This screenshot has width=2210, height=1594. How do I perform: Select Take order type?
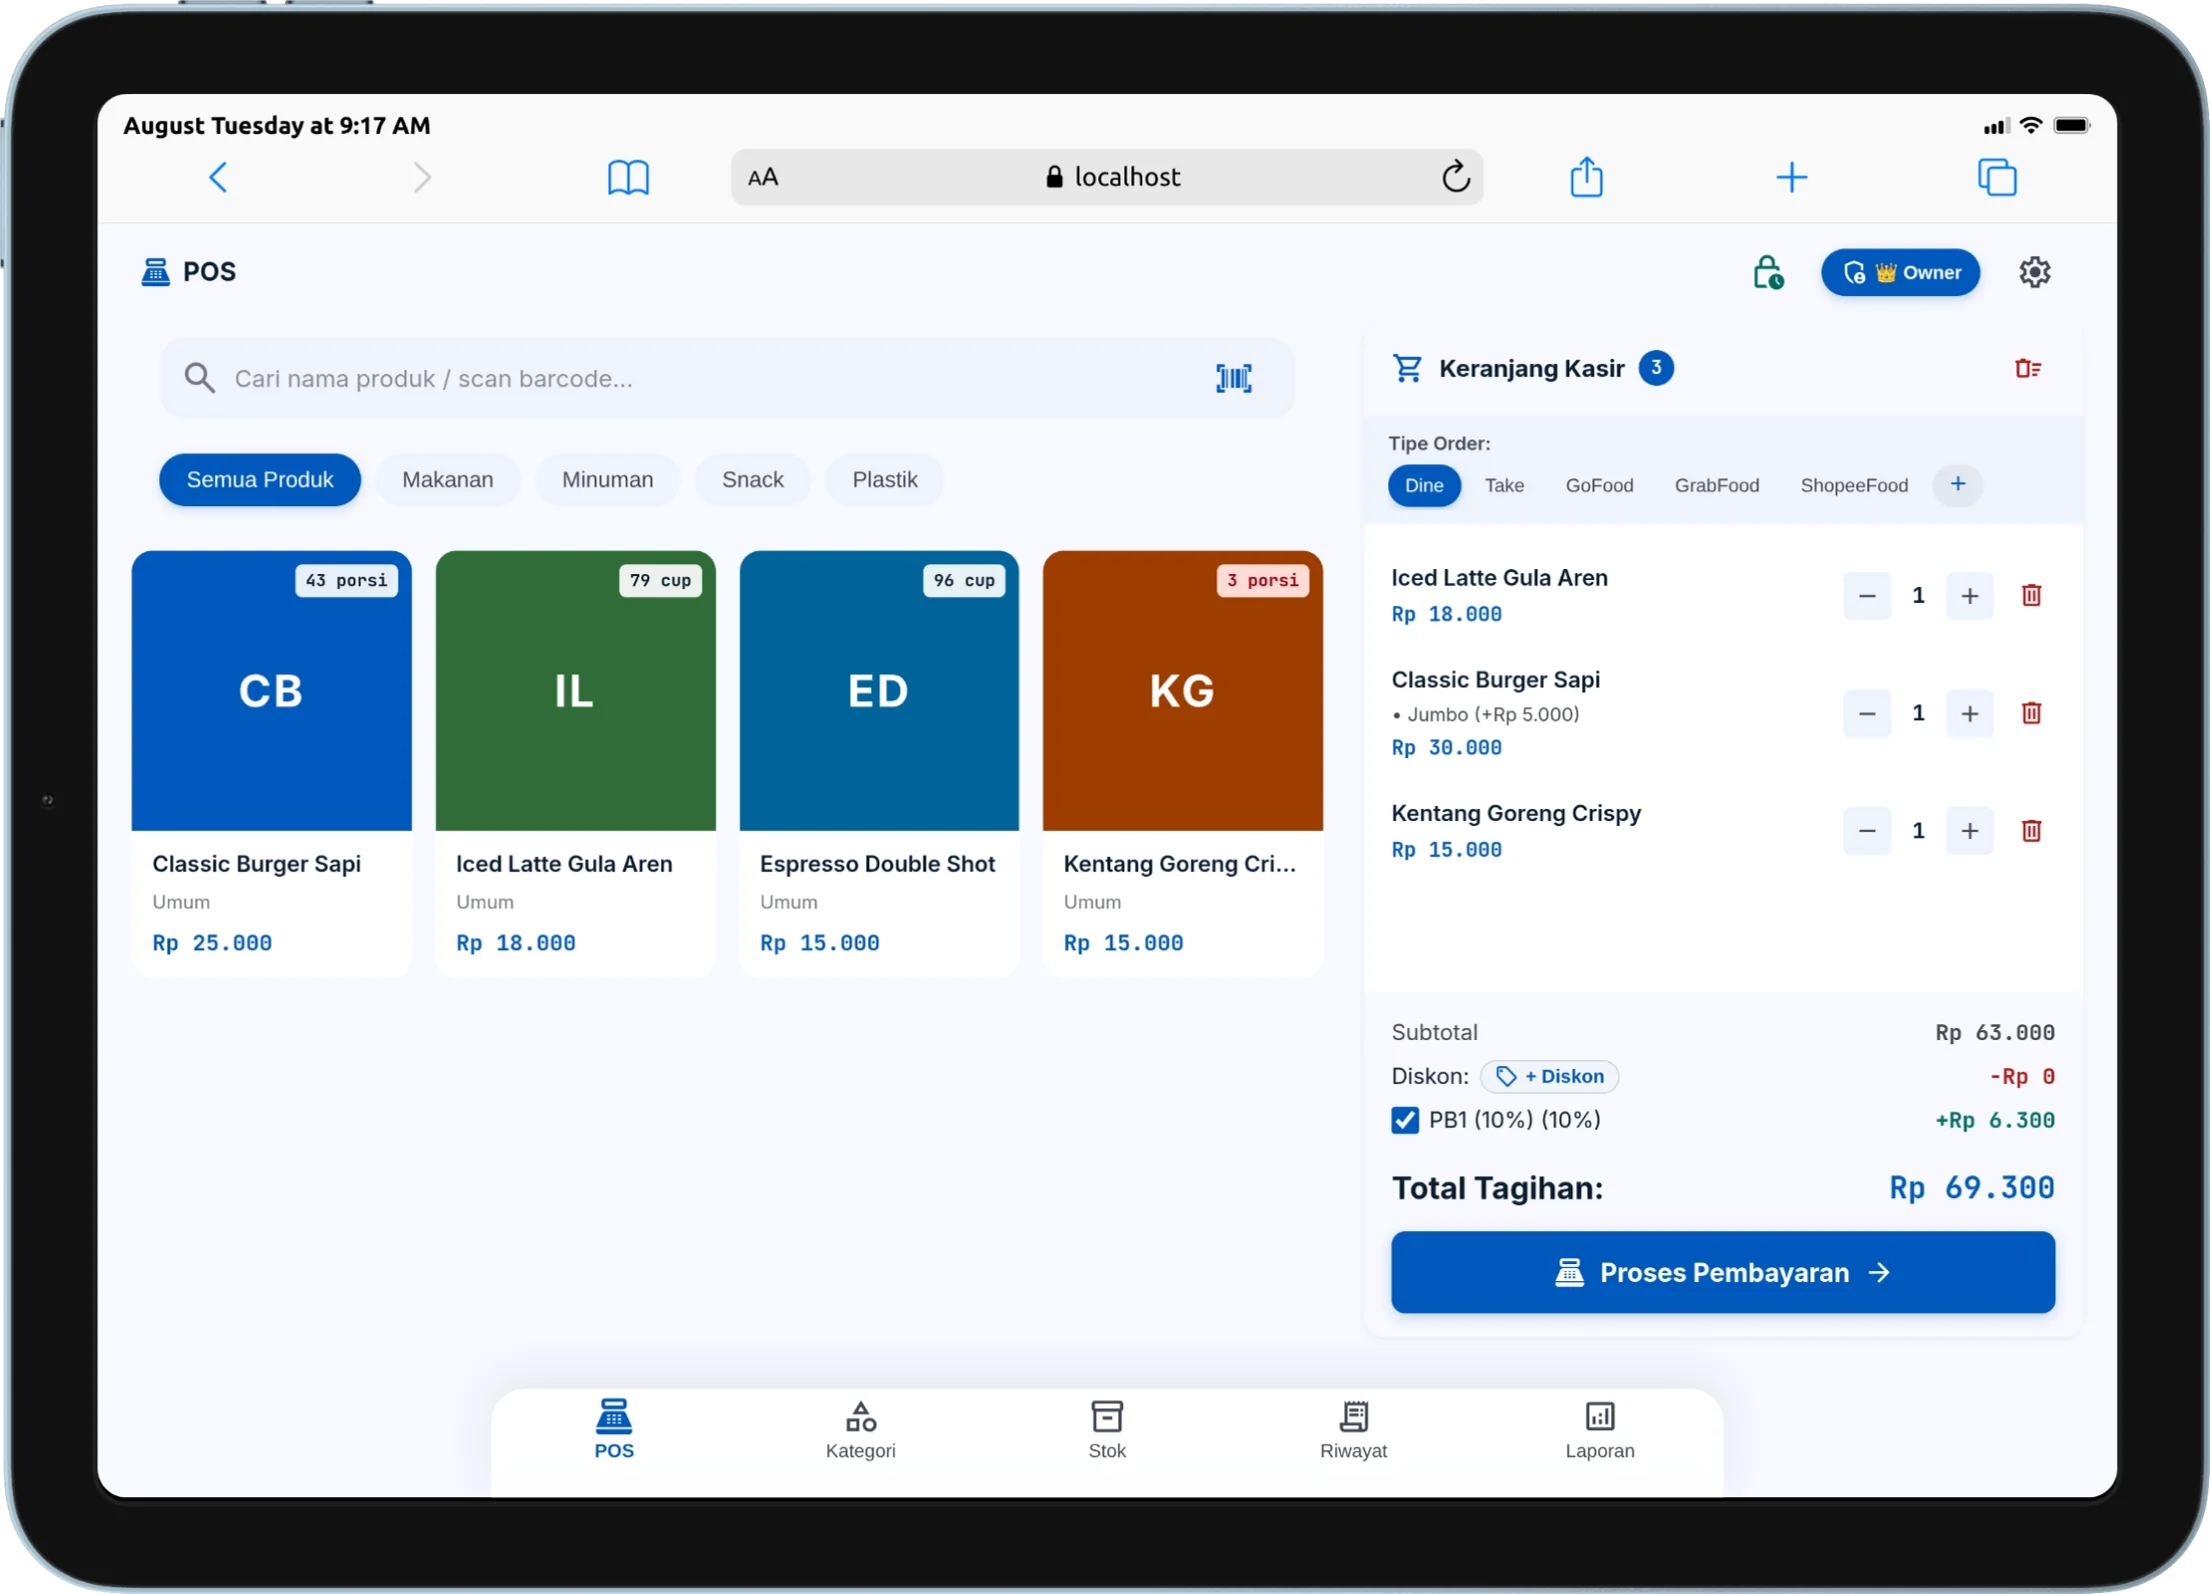point(1503,485)
